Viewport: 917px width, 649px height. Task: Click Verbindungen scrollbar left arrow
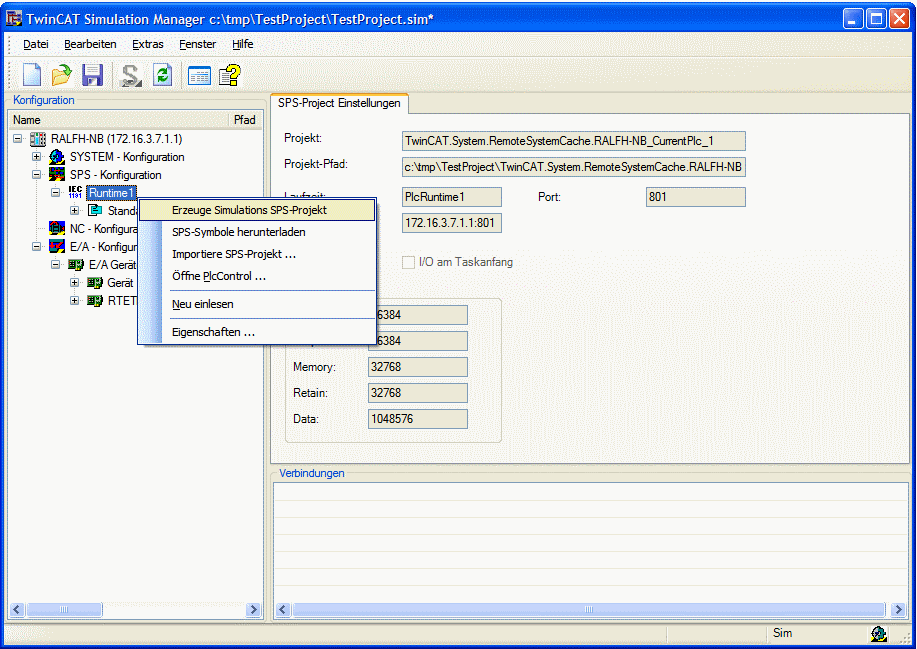click(282, 609)
